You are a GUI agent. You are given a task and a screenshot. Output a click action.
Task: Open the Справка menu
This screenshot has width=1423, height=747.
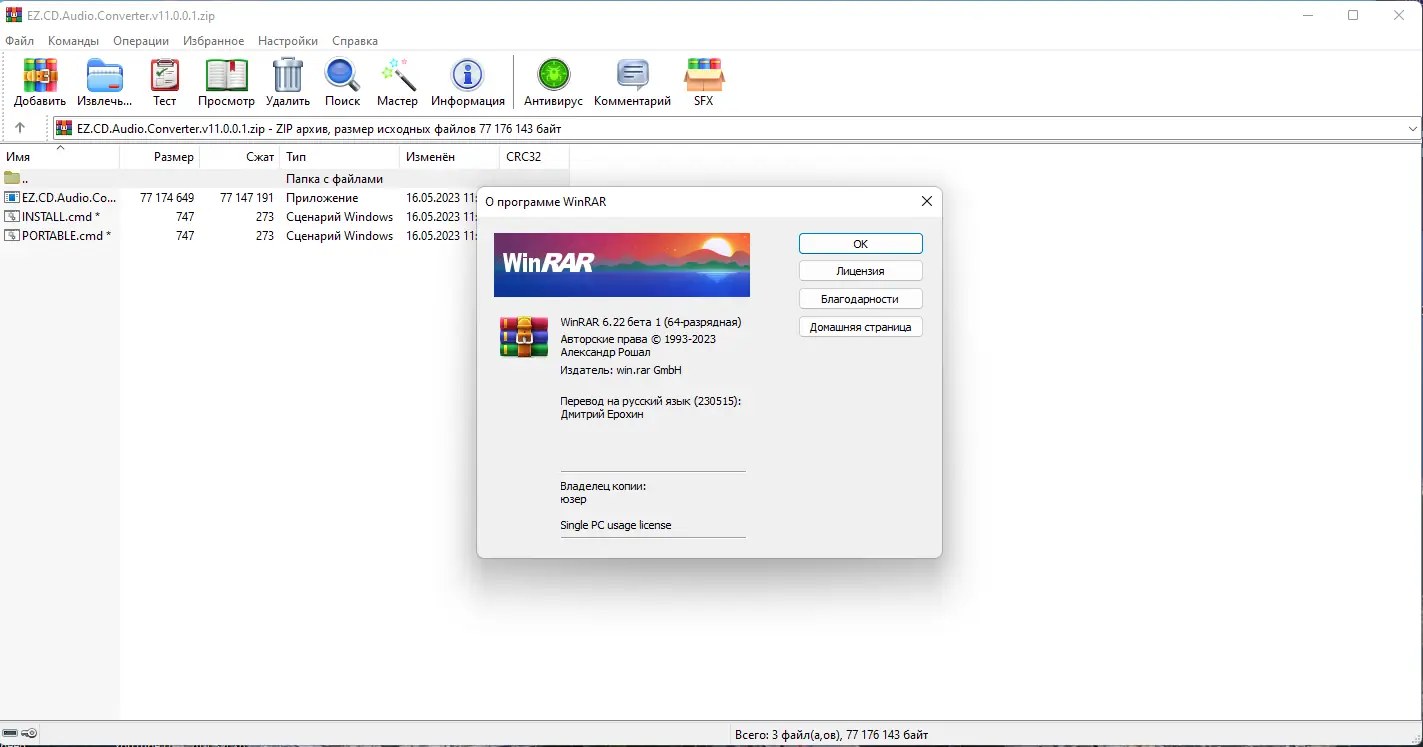pyautogui.click(x=355, y=41)
